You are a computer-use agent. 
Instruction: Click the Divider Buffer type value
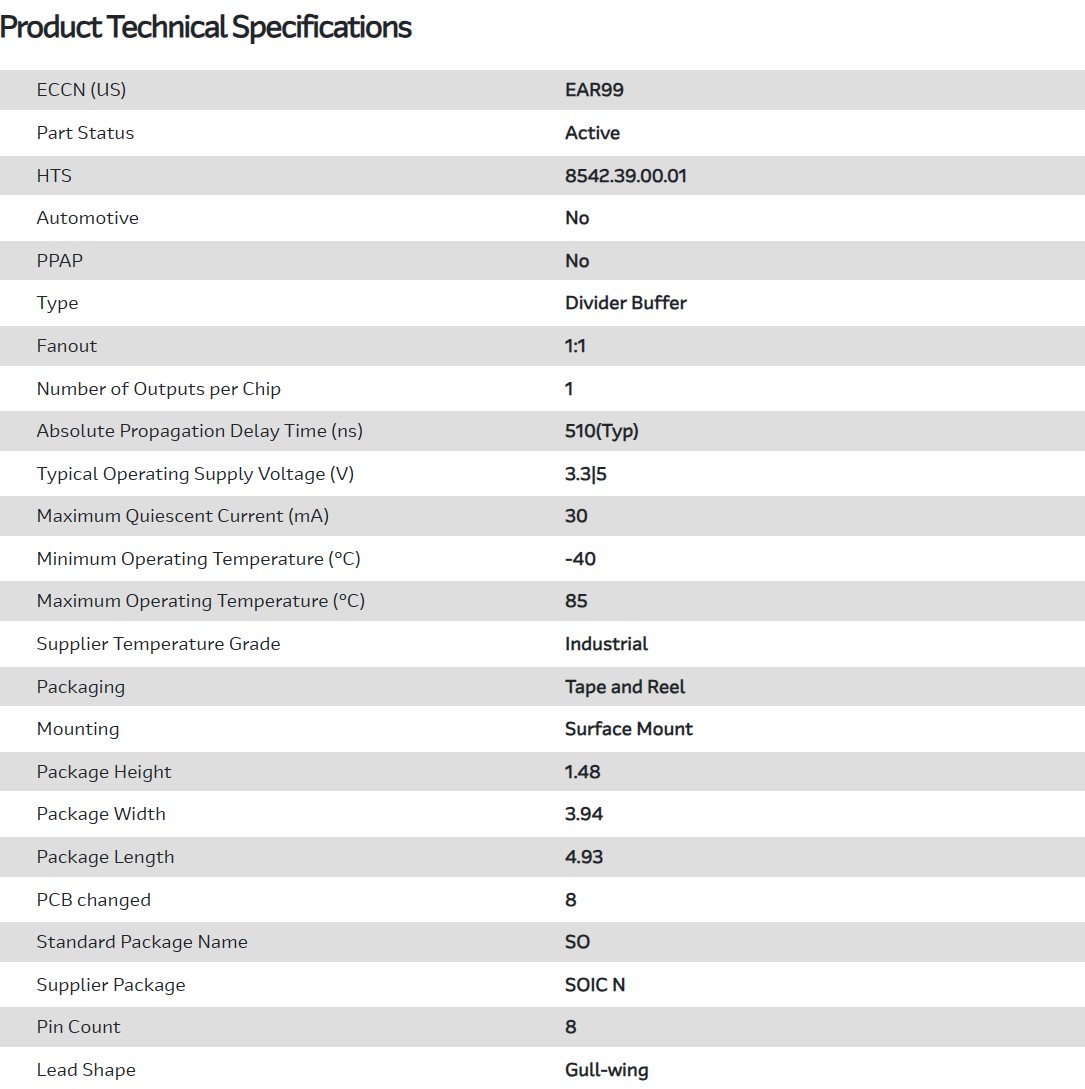(625, 303)
